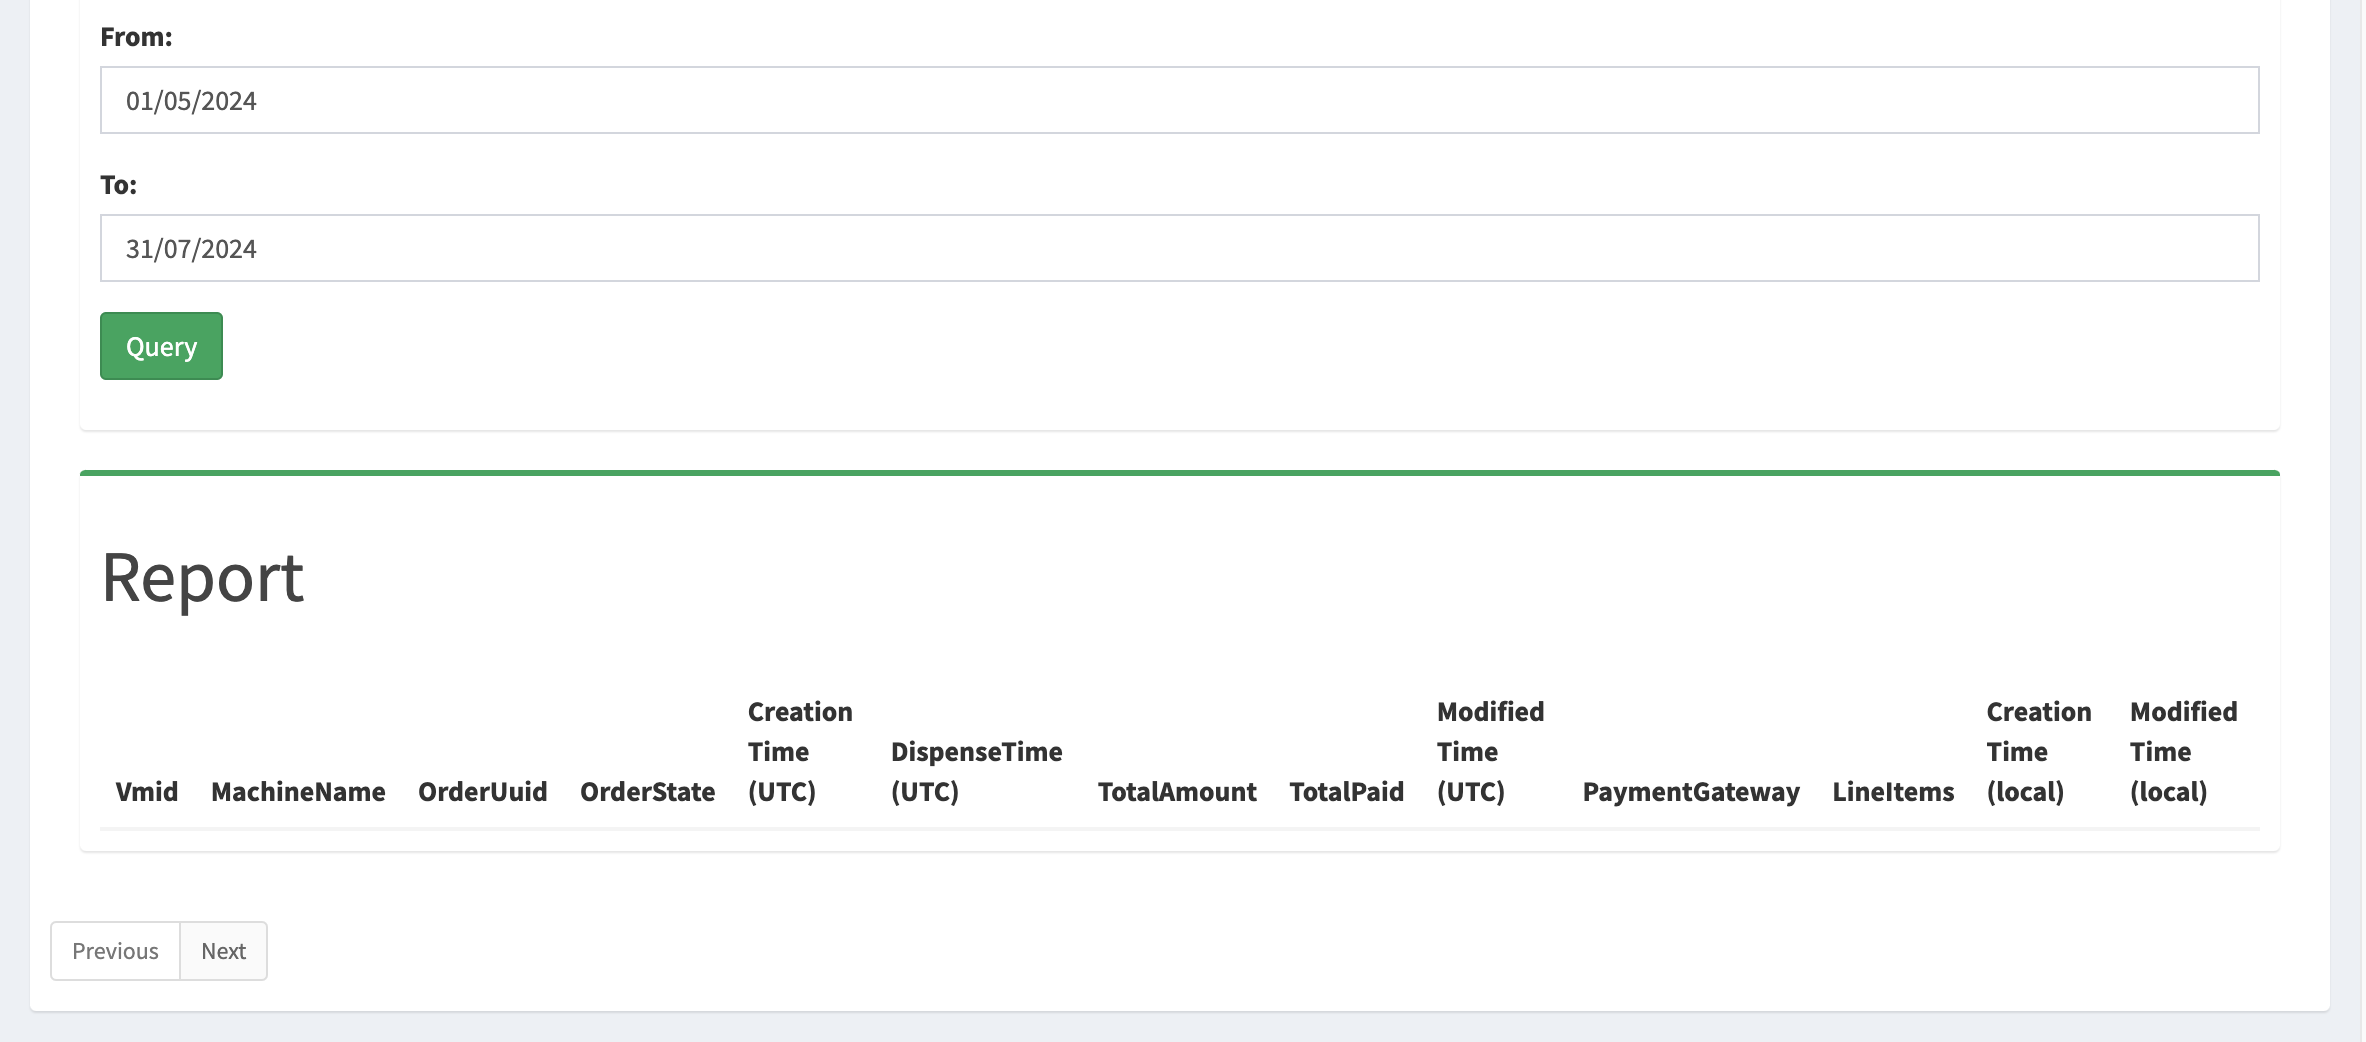Click the DispenseTime (UTC) column header
Image resolution: width=2366 pixels, height=1042 pixels.
[x=976, y=771]
